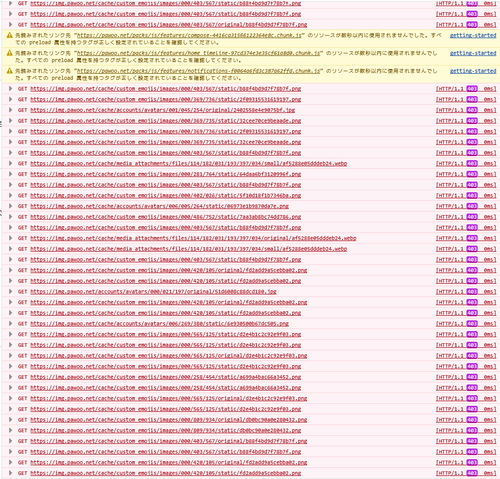Click warning icon for home_timeline chunk message
The height and width of the screenshot is (479, 500).
(9, 53)
